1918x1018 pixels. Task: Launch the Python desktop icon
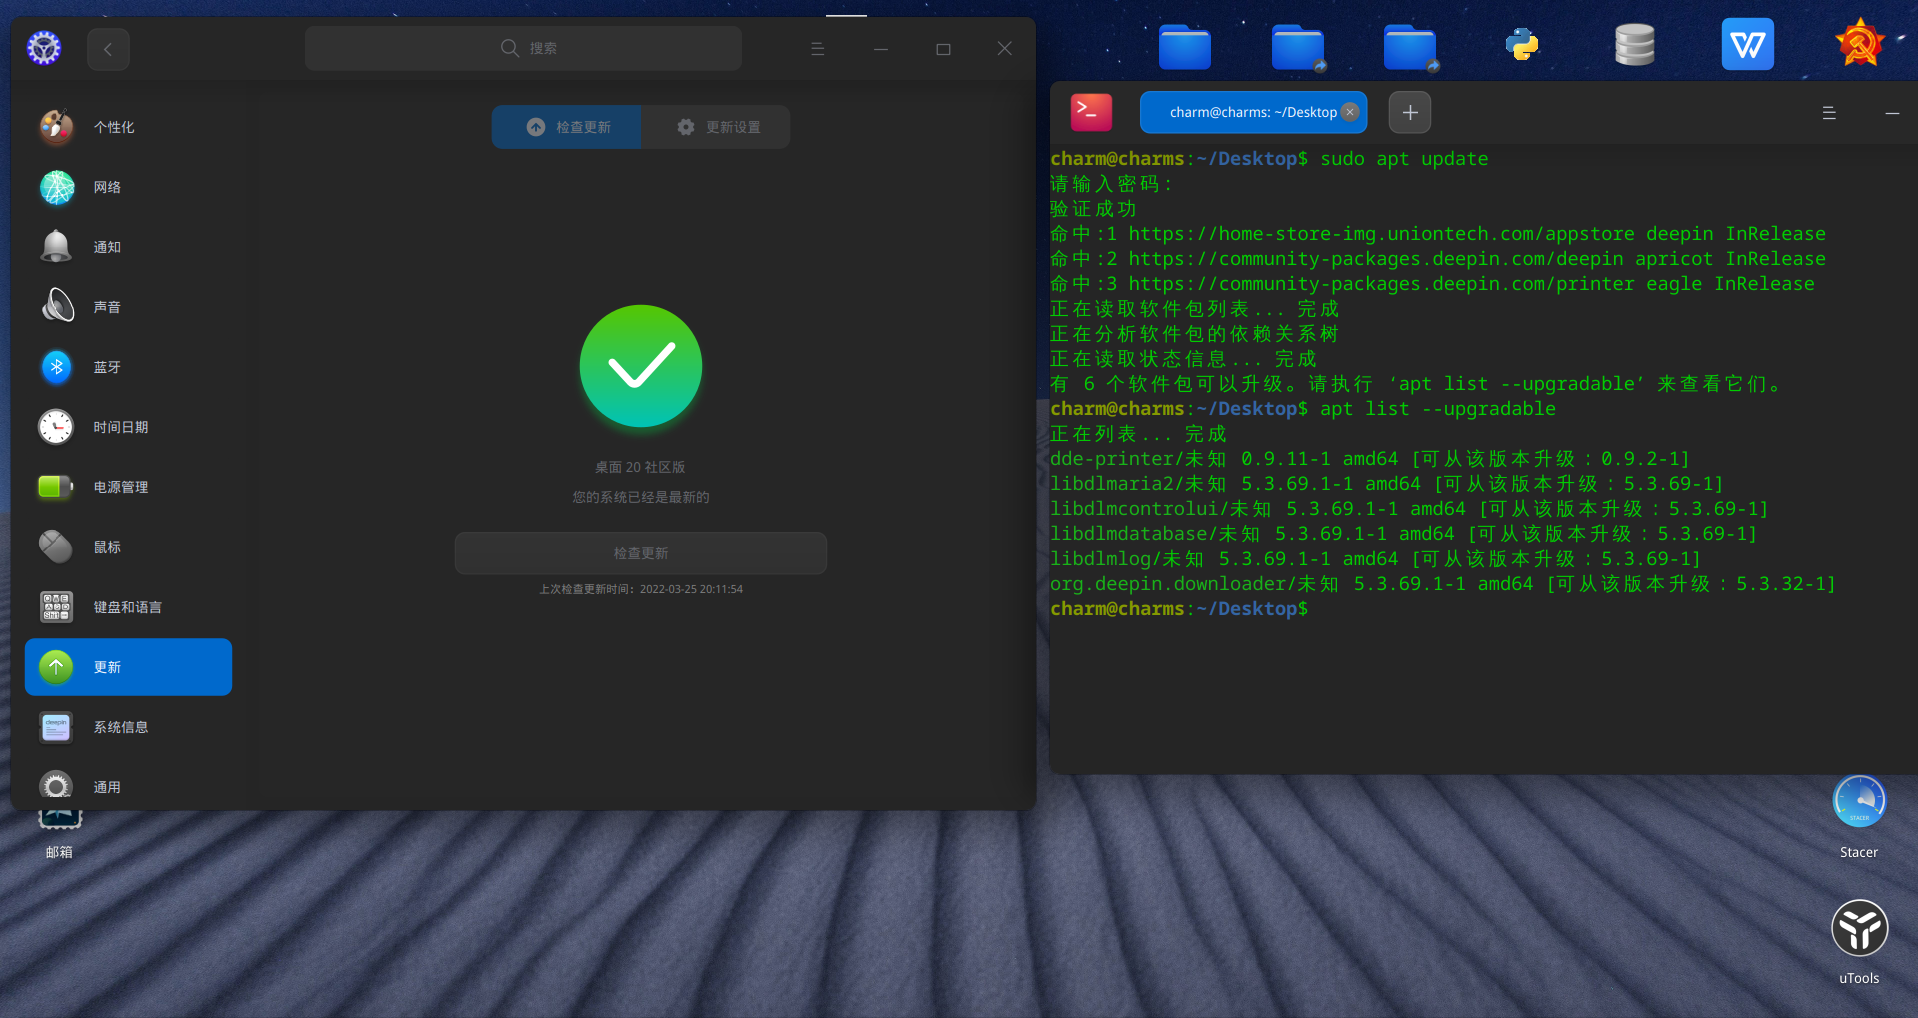(x=1522, y=45)
